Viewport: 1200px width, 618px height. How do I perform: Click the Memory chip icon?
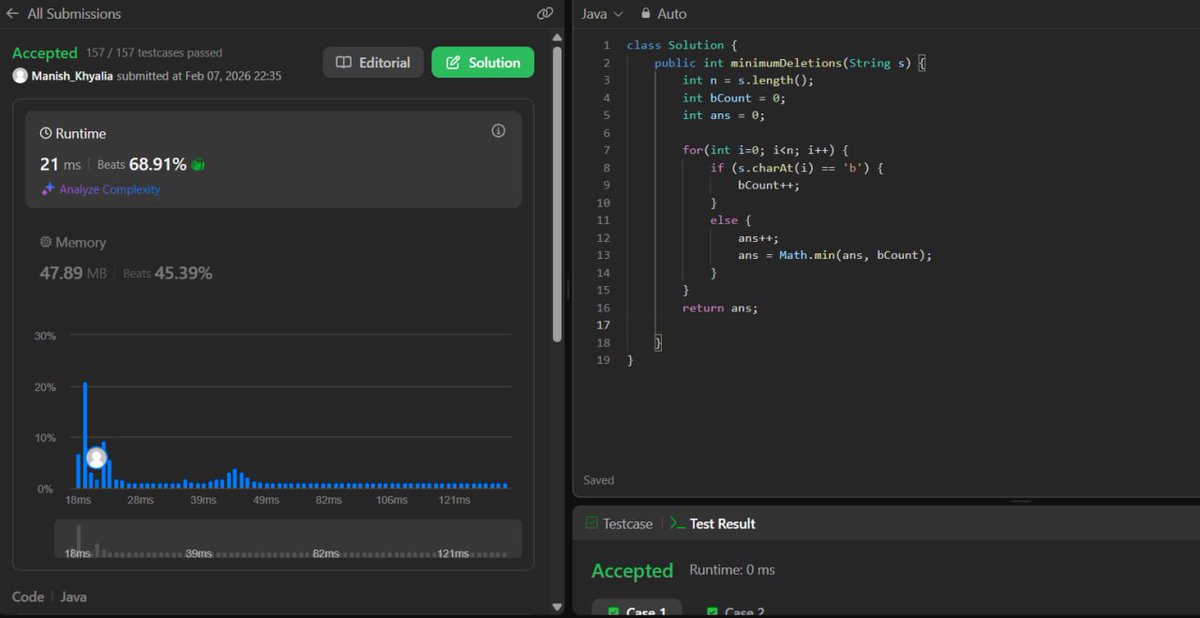[x=46, y=242]
